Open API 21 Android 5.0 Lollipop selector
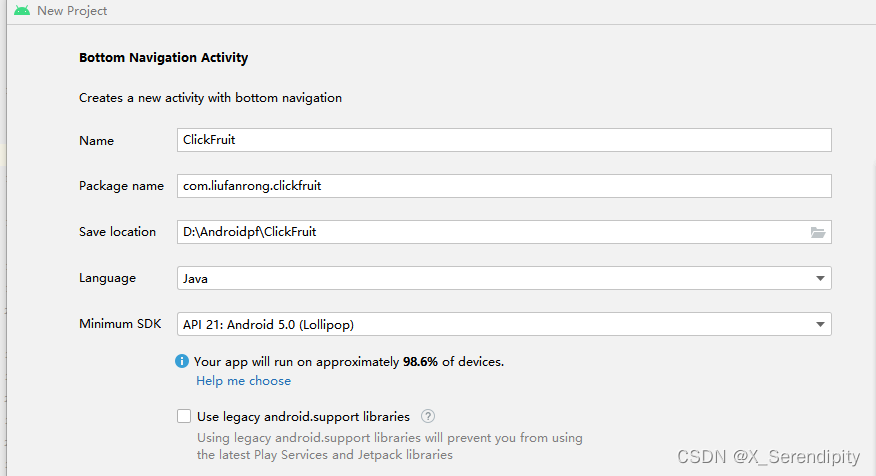 (504, 324)
